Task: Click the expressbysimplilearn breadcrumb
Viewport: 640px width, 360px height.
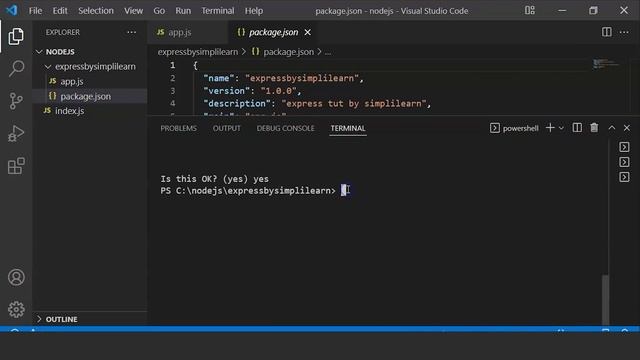Action: (198, 52)
